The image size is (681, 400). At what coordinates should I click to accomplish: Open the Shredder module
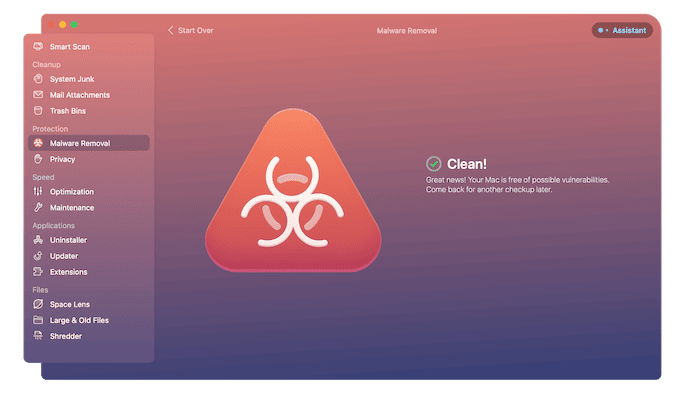click(x=89, y=336)
